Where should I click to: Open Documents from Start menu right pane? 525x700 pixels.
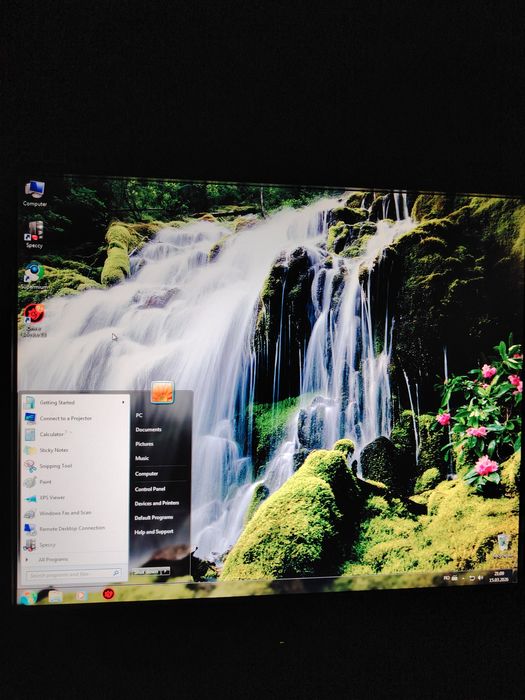pos(148,429)
